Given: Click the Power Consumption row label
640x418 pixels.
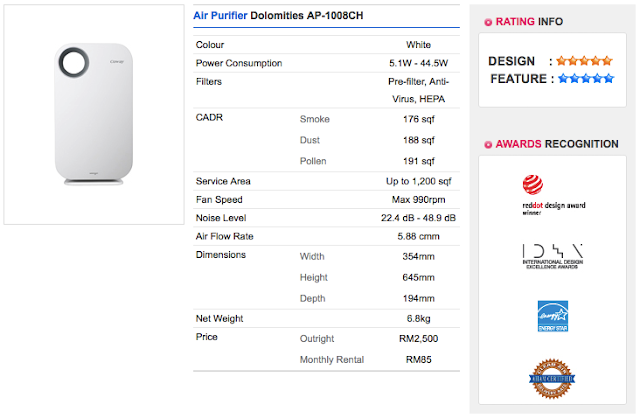Looking at the screenshot, I should (239, 63).
